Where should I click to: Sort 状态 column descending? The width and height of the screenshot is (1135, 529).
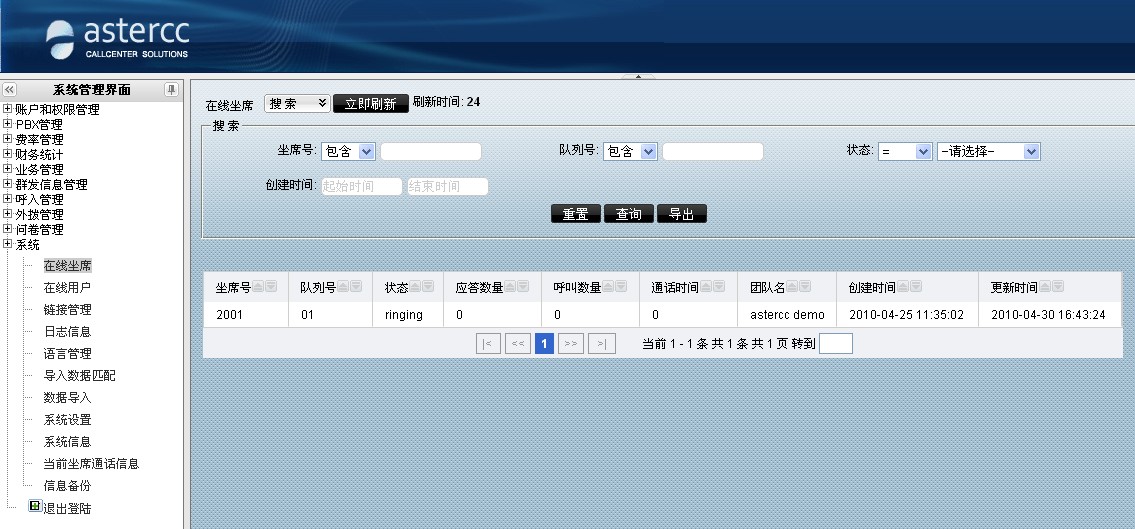point(428,287)
